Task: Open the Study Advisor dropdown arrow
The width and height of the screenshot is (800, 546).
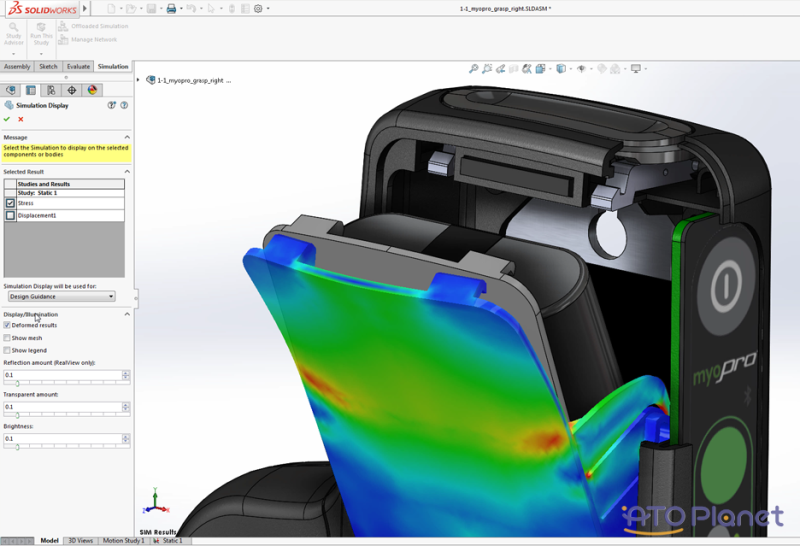Action: coord(14,54)
